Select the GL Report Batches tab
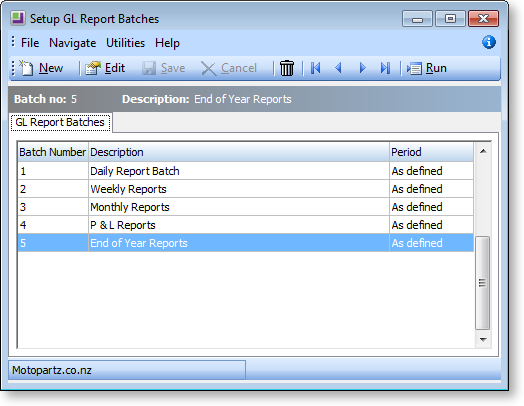 (60, 122)
